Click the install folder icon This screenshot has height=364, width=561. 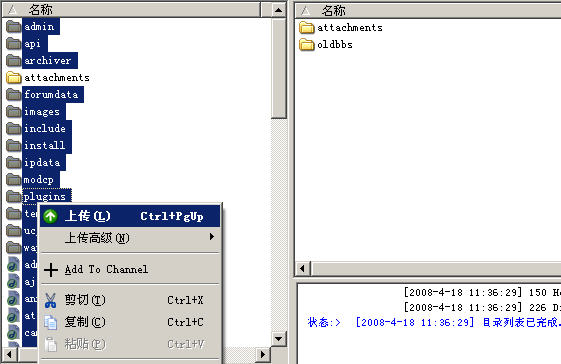pyautogui.click(x=14, y=145)
